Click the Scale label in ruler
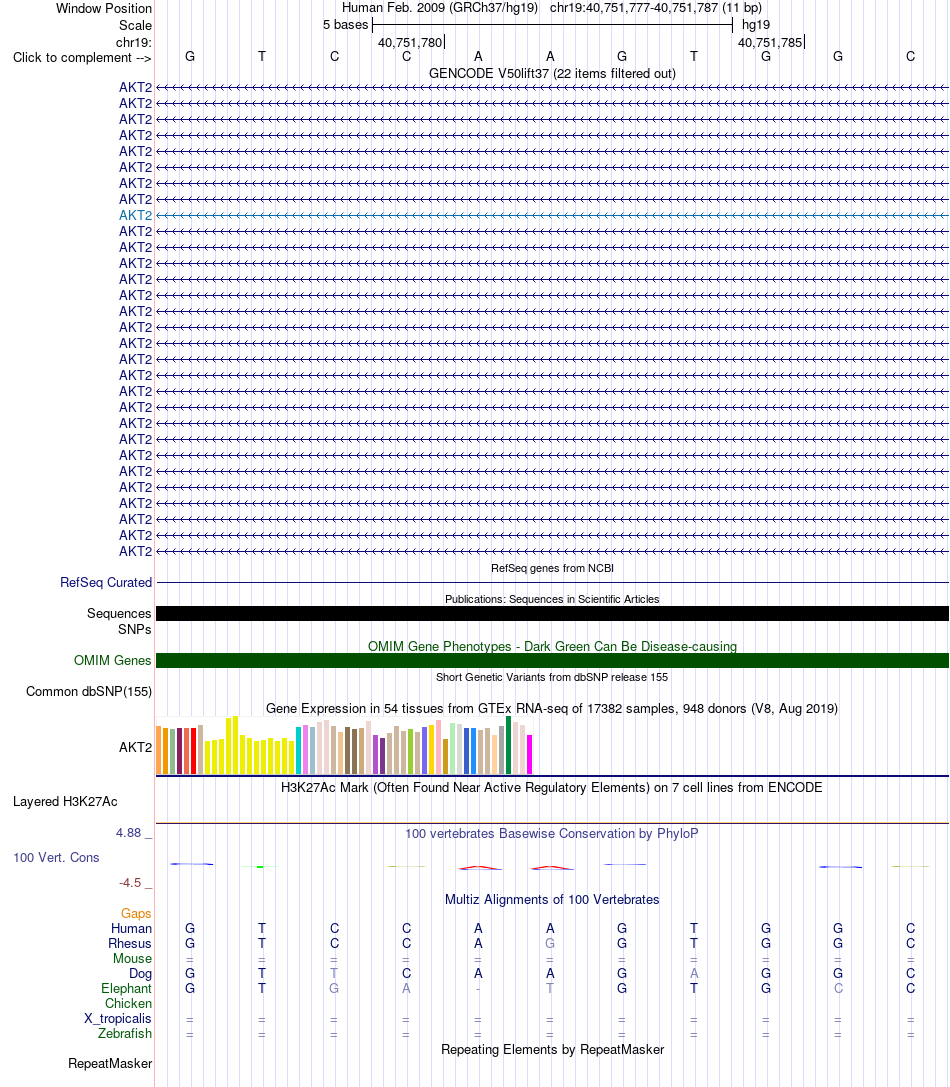Viewport: 950px width, 1087px height. [x=135, y=26]
